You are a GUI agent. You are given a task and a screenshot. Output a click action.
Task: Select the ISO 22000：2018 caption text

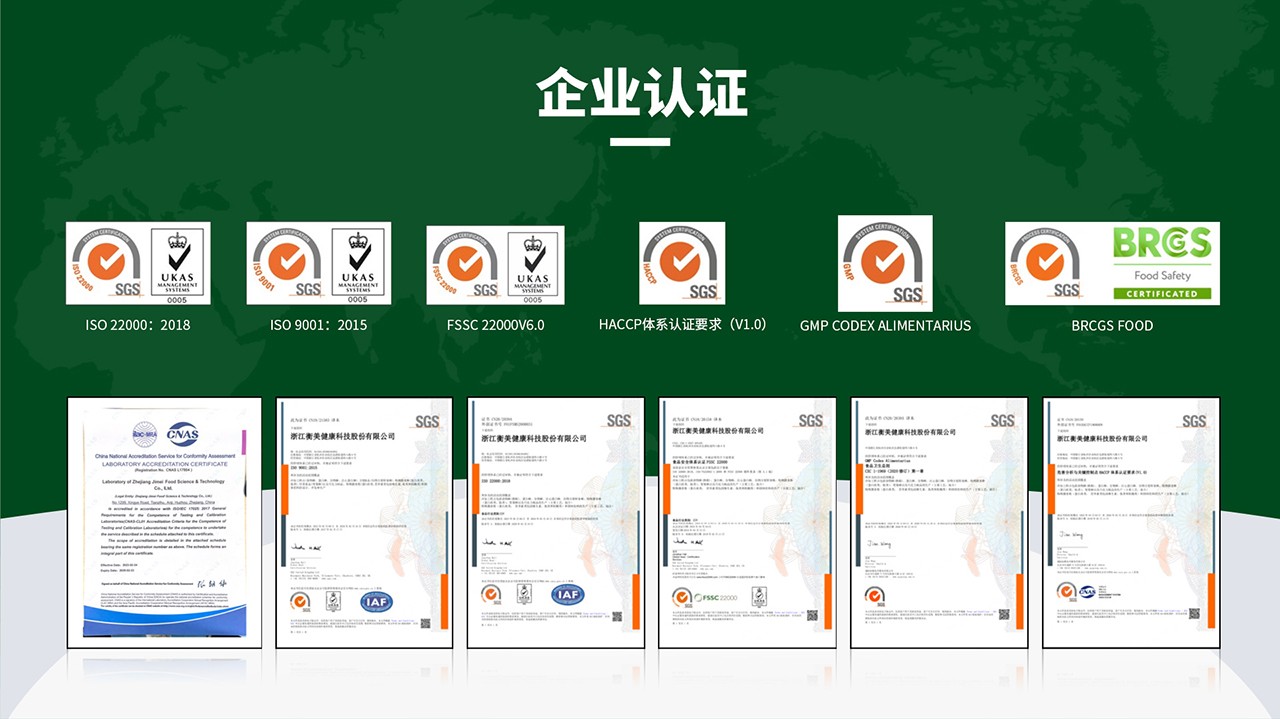pyautogui.click(x=137, y=325)
